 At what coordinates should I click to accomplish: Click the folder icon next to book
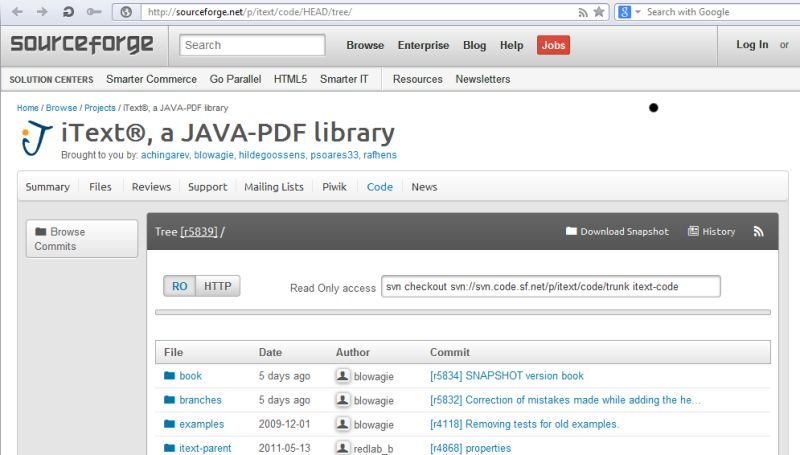tap(169, 375)
